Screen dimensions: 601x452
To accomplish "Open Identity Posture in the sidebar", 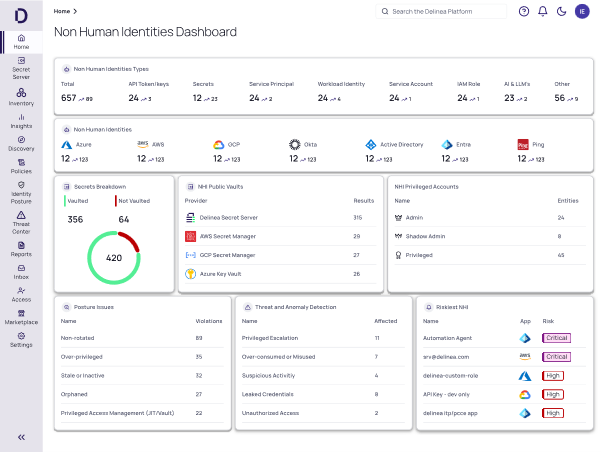I will click(x=21, y=193).
